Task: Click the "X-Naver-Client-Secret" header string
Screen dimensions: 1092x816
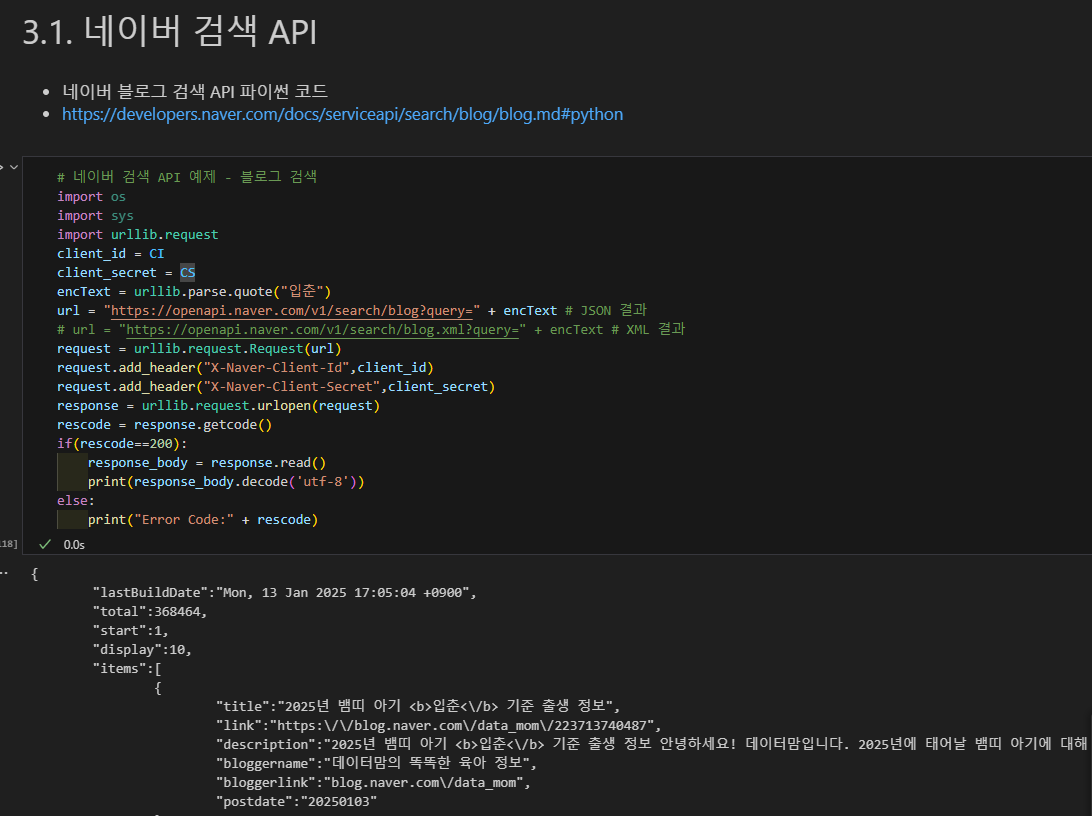Action: pos(292,386)
